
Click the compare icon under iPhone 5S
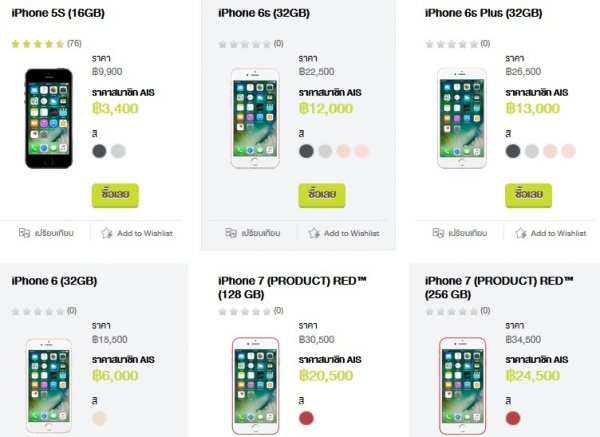(24, 233)
